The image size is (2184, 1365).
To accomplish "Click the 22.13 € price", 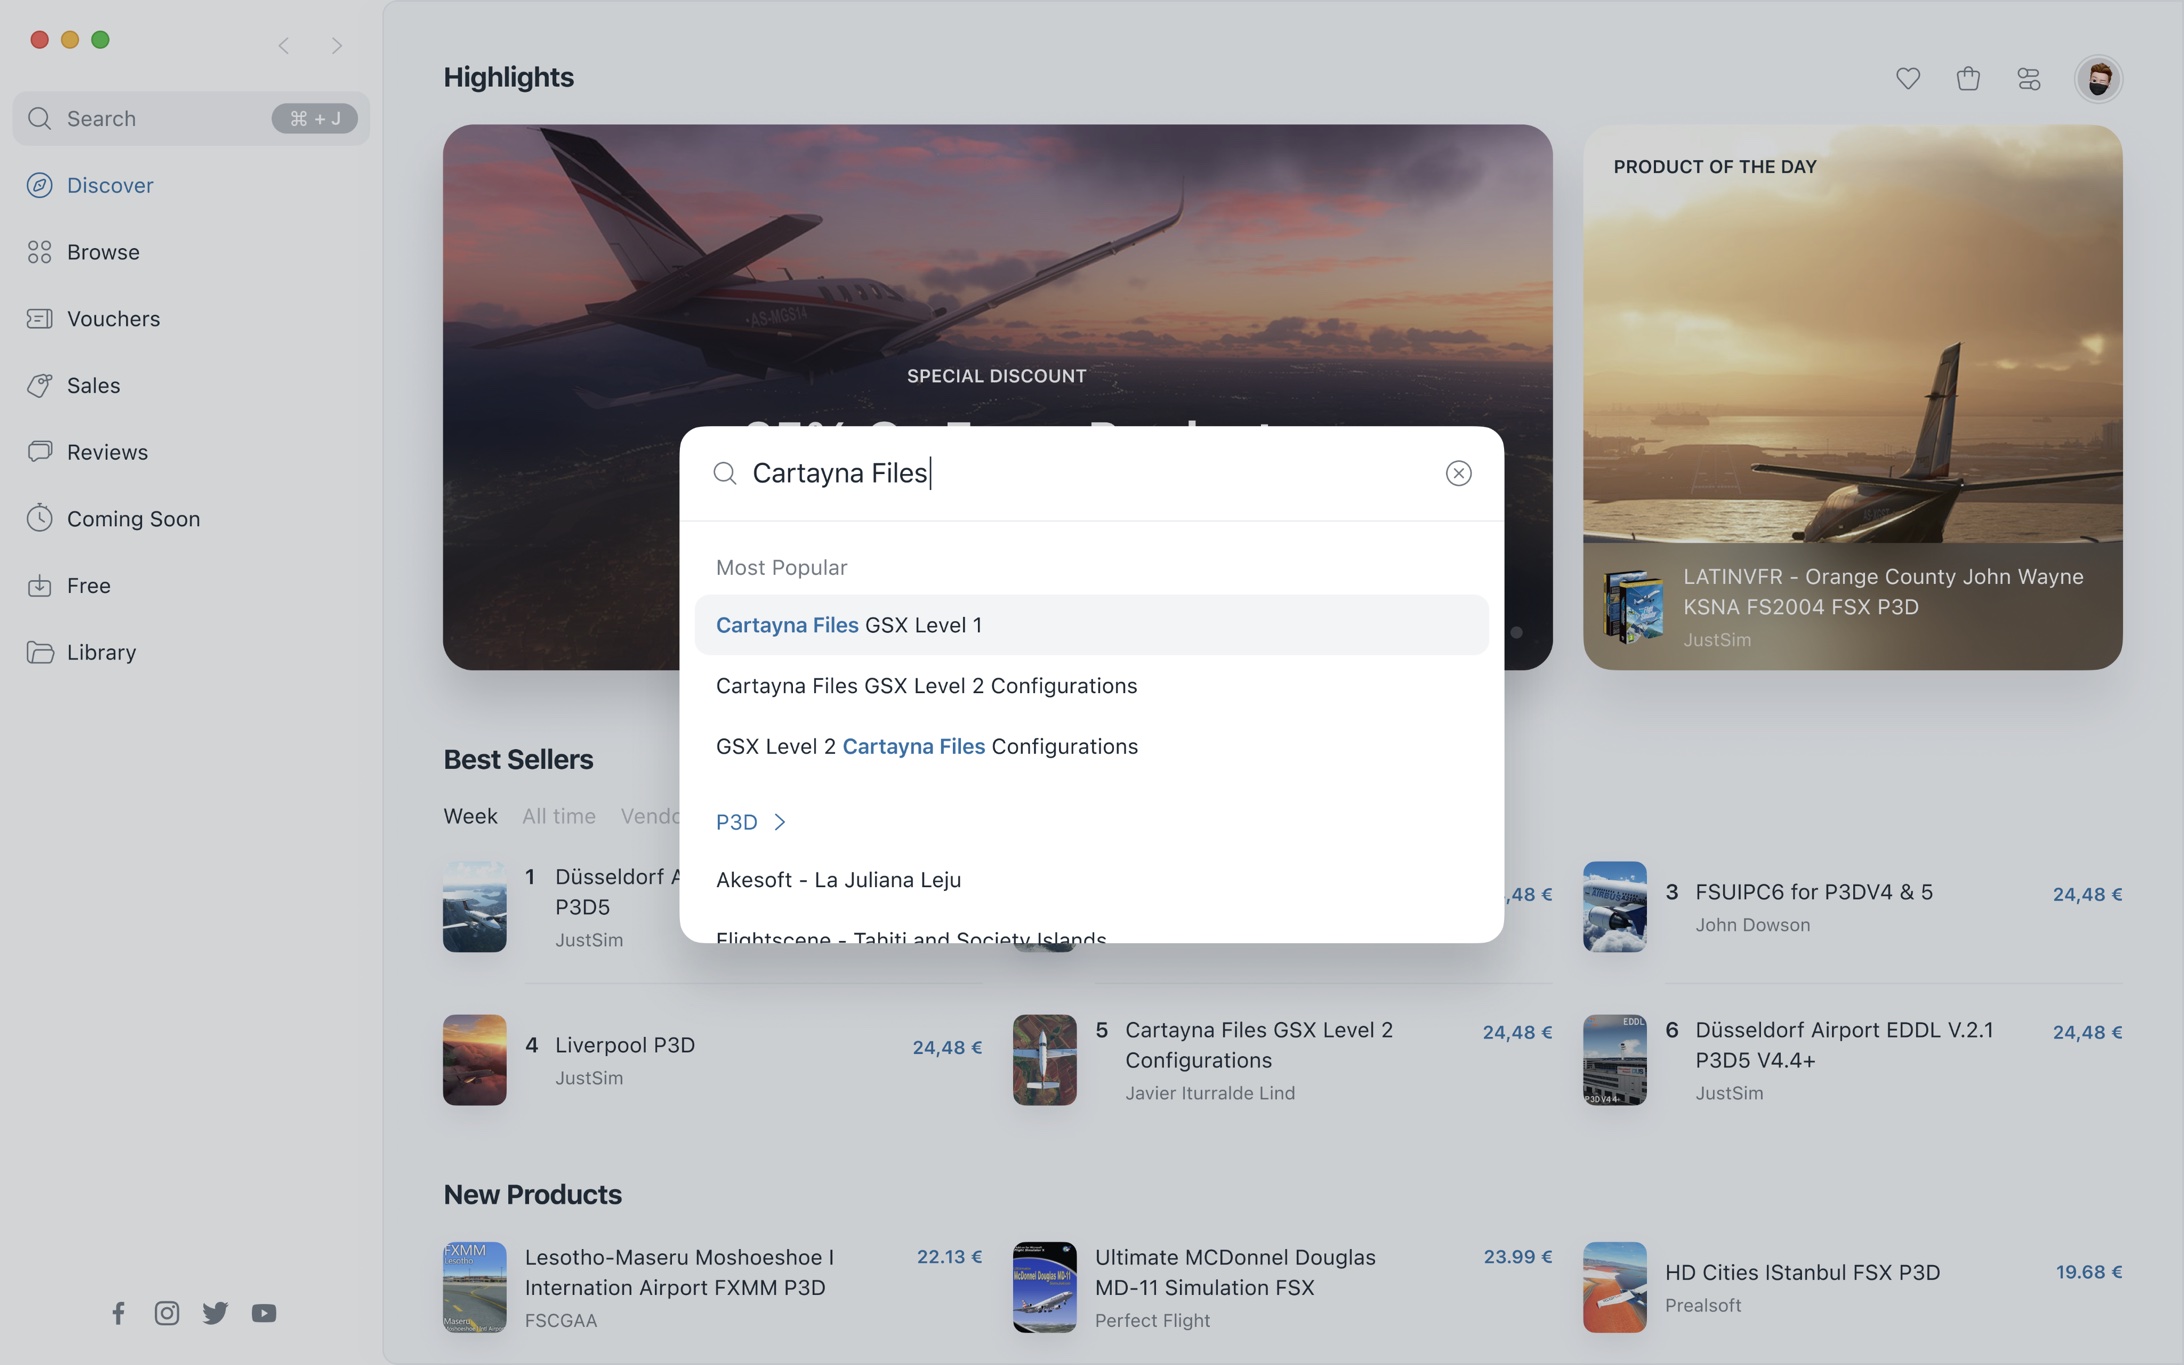I will [x=949, y=1257].
